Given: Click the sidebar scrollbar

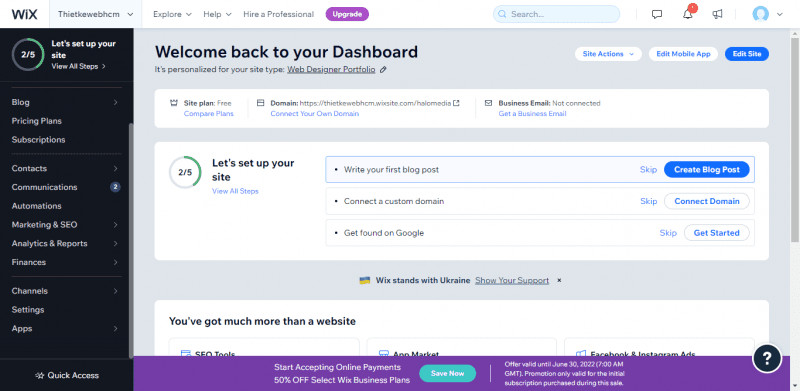Looking at the screenshot, I should pyautogui.click(x=131, y=240).
